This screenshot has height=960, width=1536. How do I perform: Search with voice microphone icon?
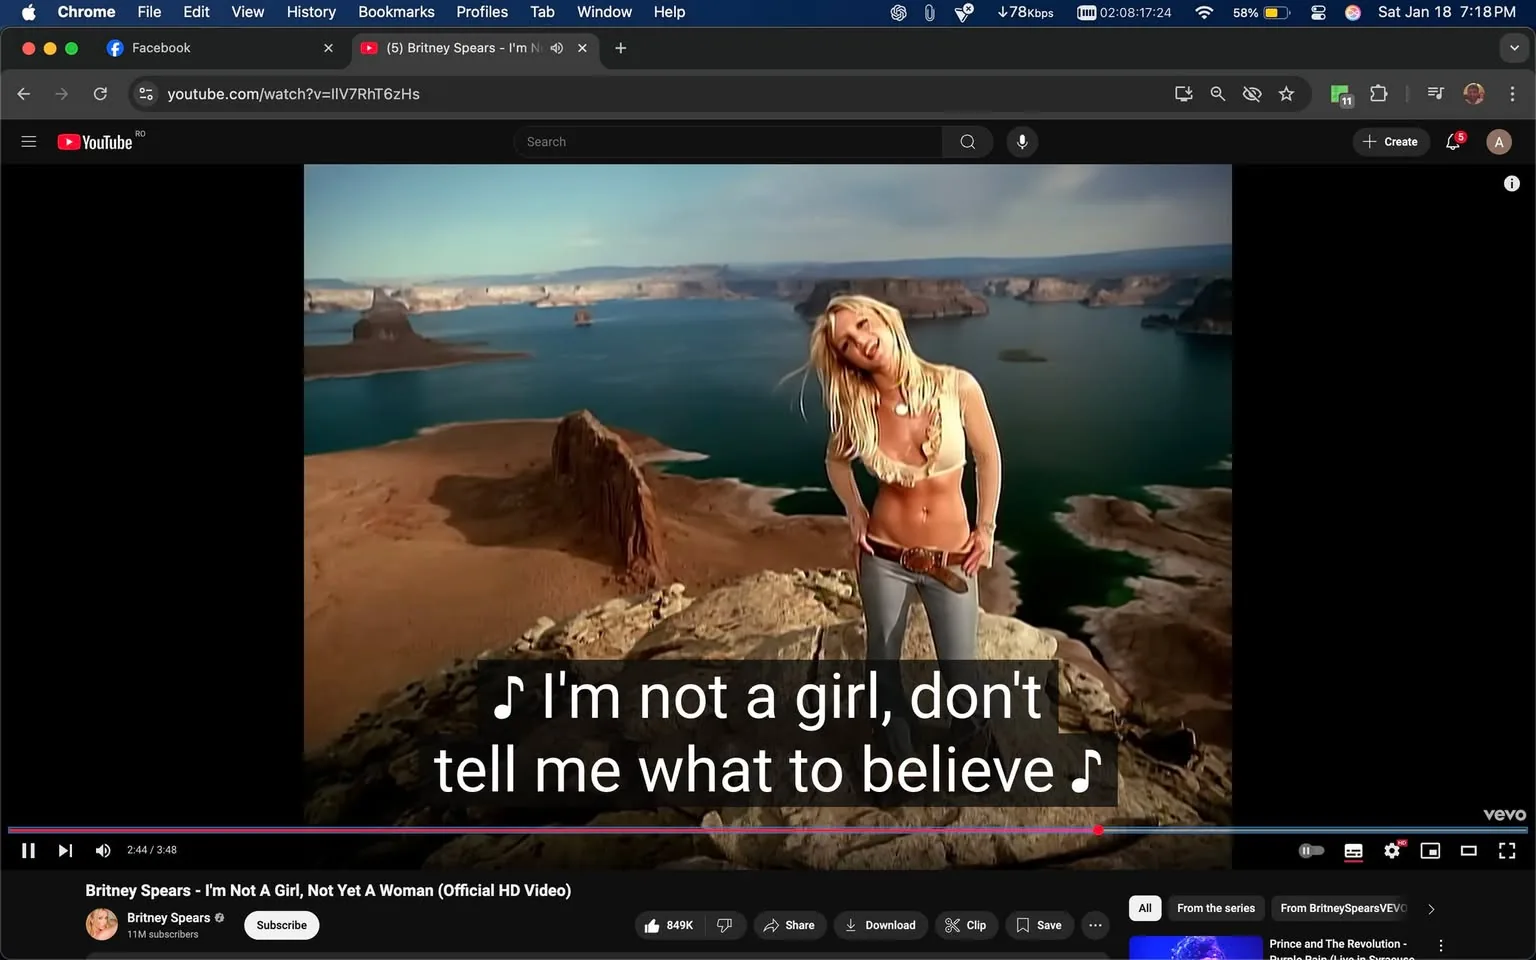pos(1021,142)
